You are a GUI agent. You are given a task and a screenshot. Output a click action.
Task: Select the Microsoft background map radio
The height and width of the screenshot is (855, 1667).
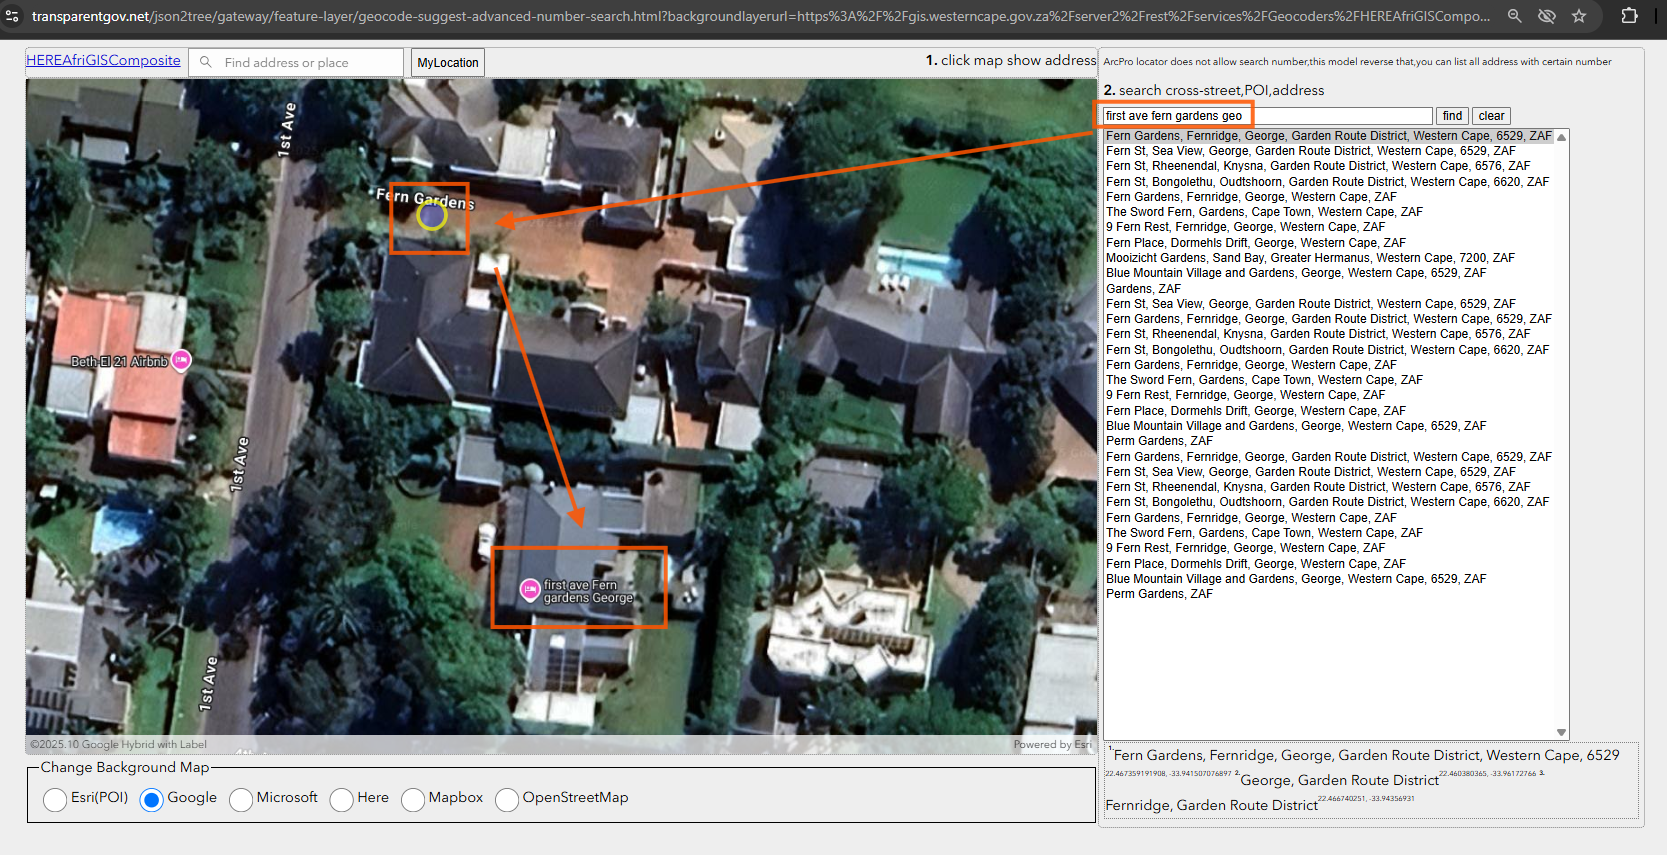coord(241,799)
